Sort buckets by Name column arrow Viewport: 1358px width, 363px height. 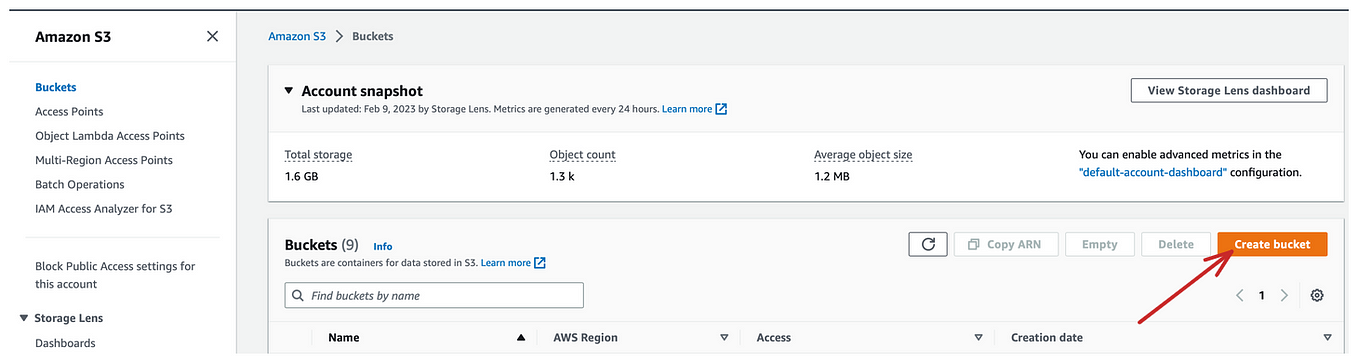click(520, 338)
